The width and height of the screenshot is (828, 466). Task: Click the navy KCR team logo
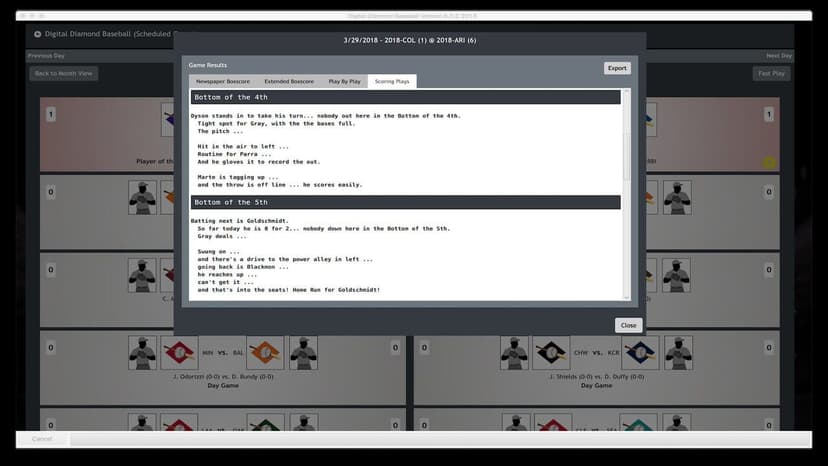click(640, 352)
